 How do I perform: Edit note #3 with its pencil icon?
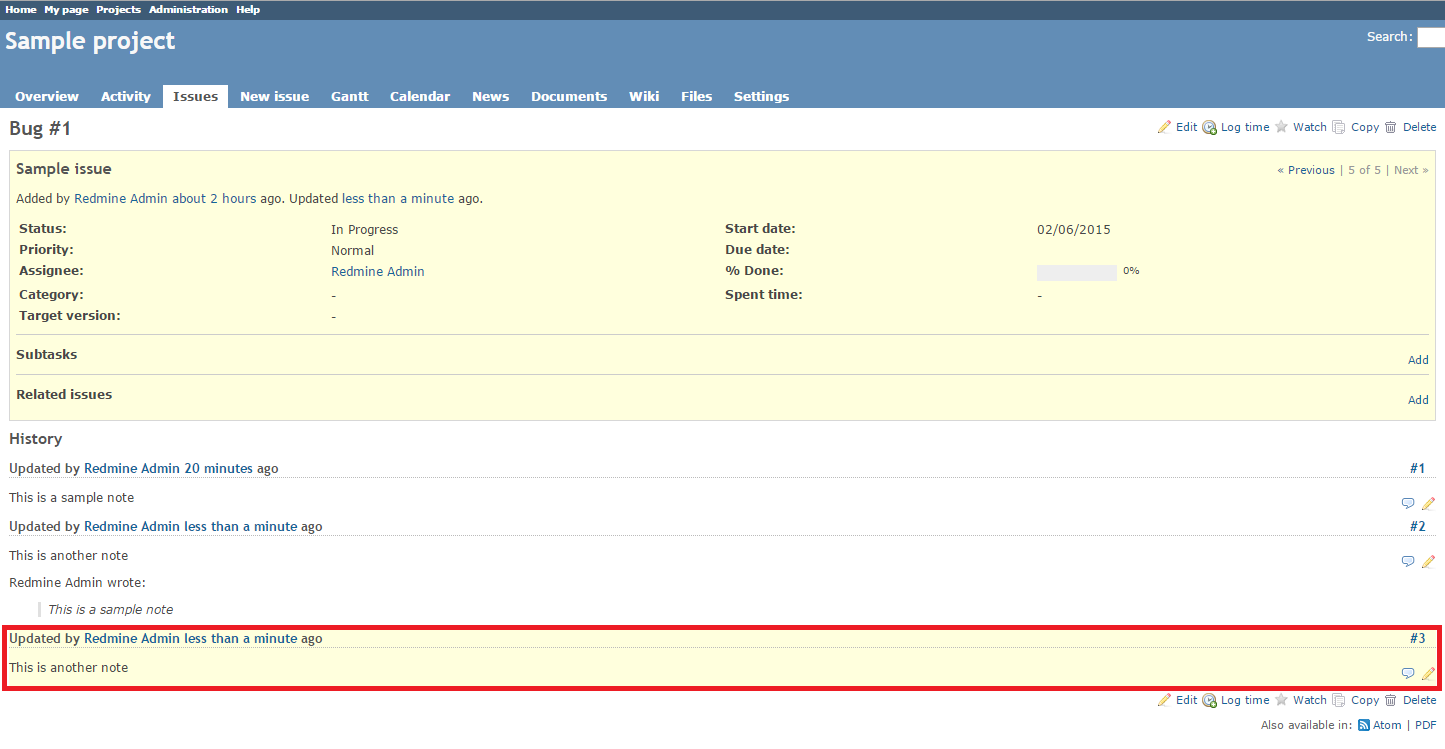1428,673
